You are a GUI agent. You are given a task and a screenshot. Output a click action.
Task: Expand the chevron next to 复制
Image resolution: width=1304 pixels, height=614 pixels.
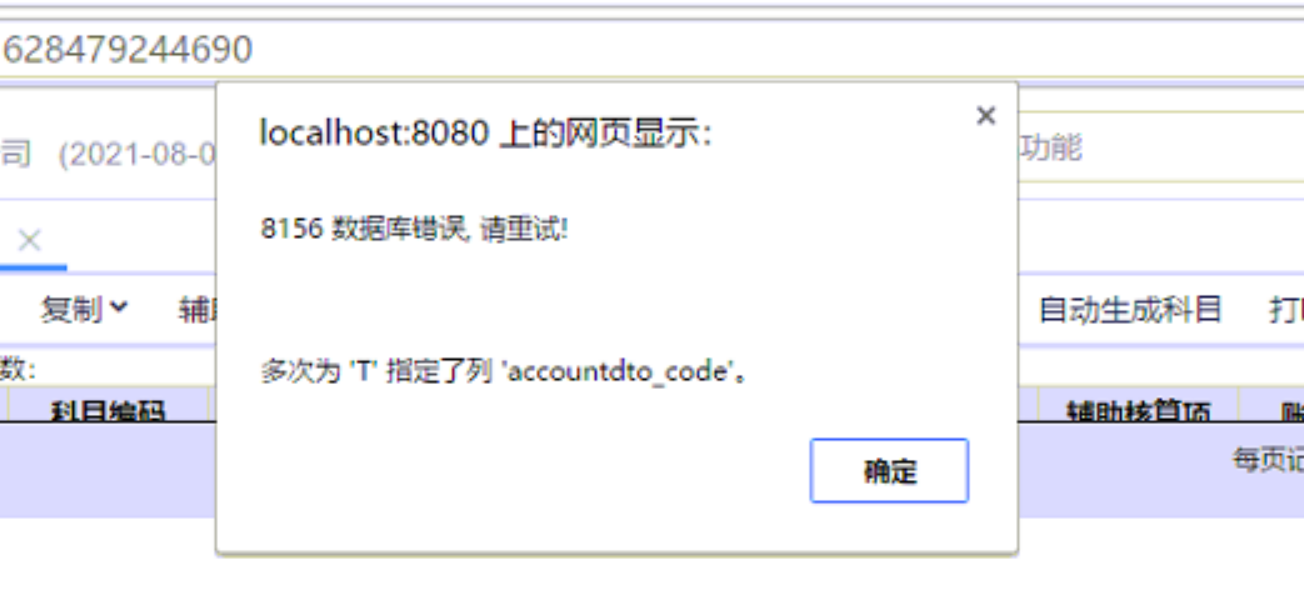point(119,309)
